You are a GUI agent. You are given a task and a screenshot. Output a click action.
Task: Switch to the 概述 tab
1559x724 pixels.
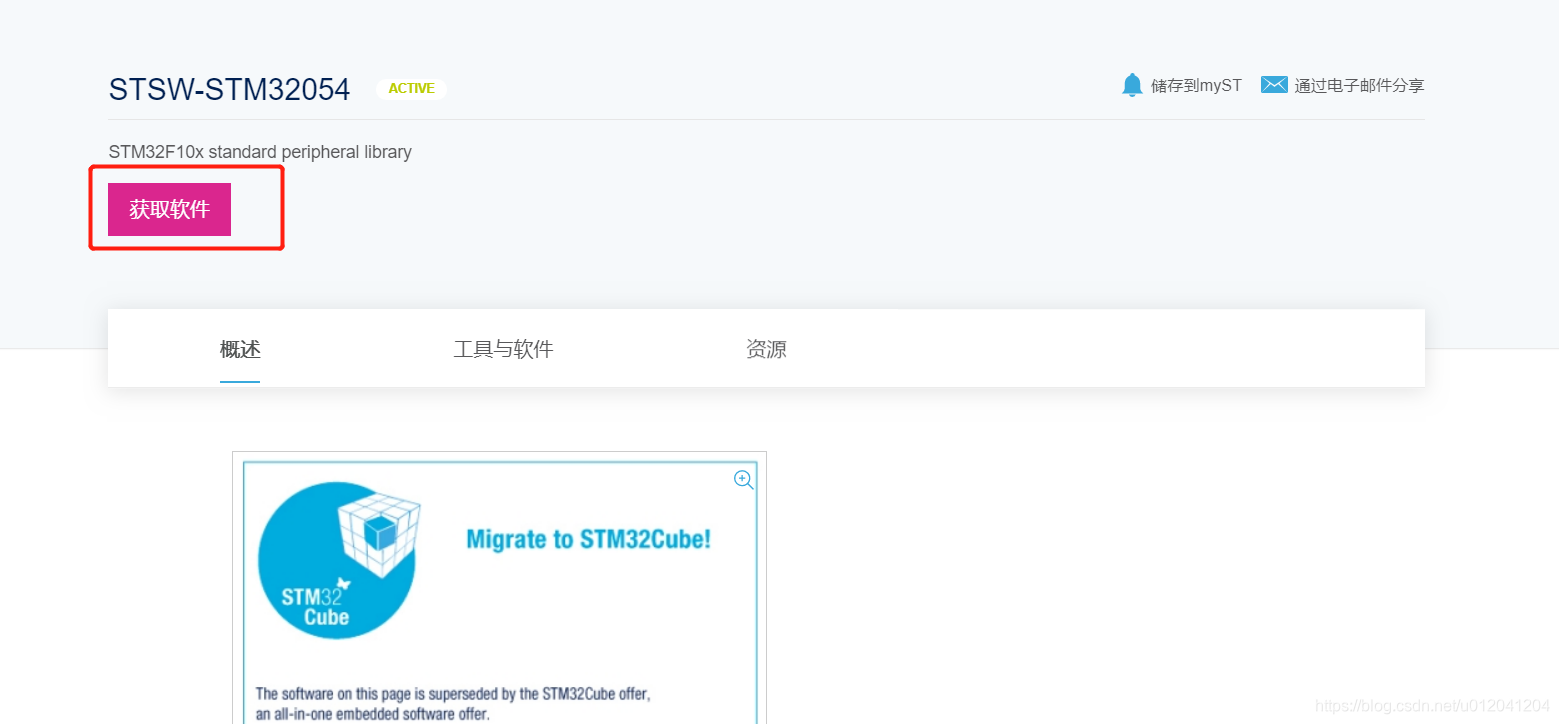click(240, 349)
